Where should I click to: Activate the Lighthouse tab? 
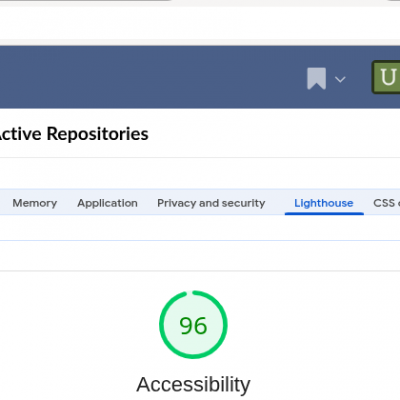(324, 203)
